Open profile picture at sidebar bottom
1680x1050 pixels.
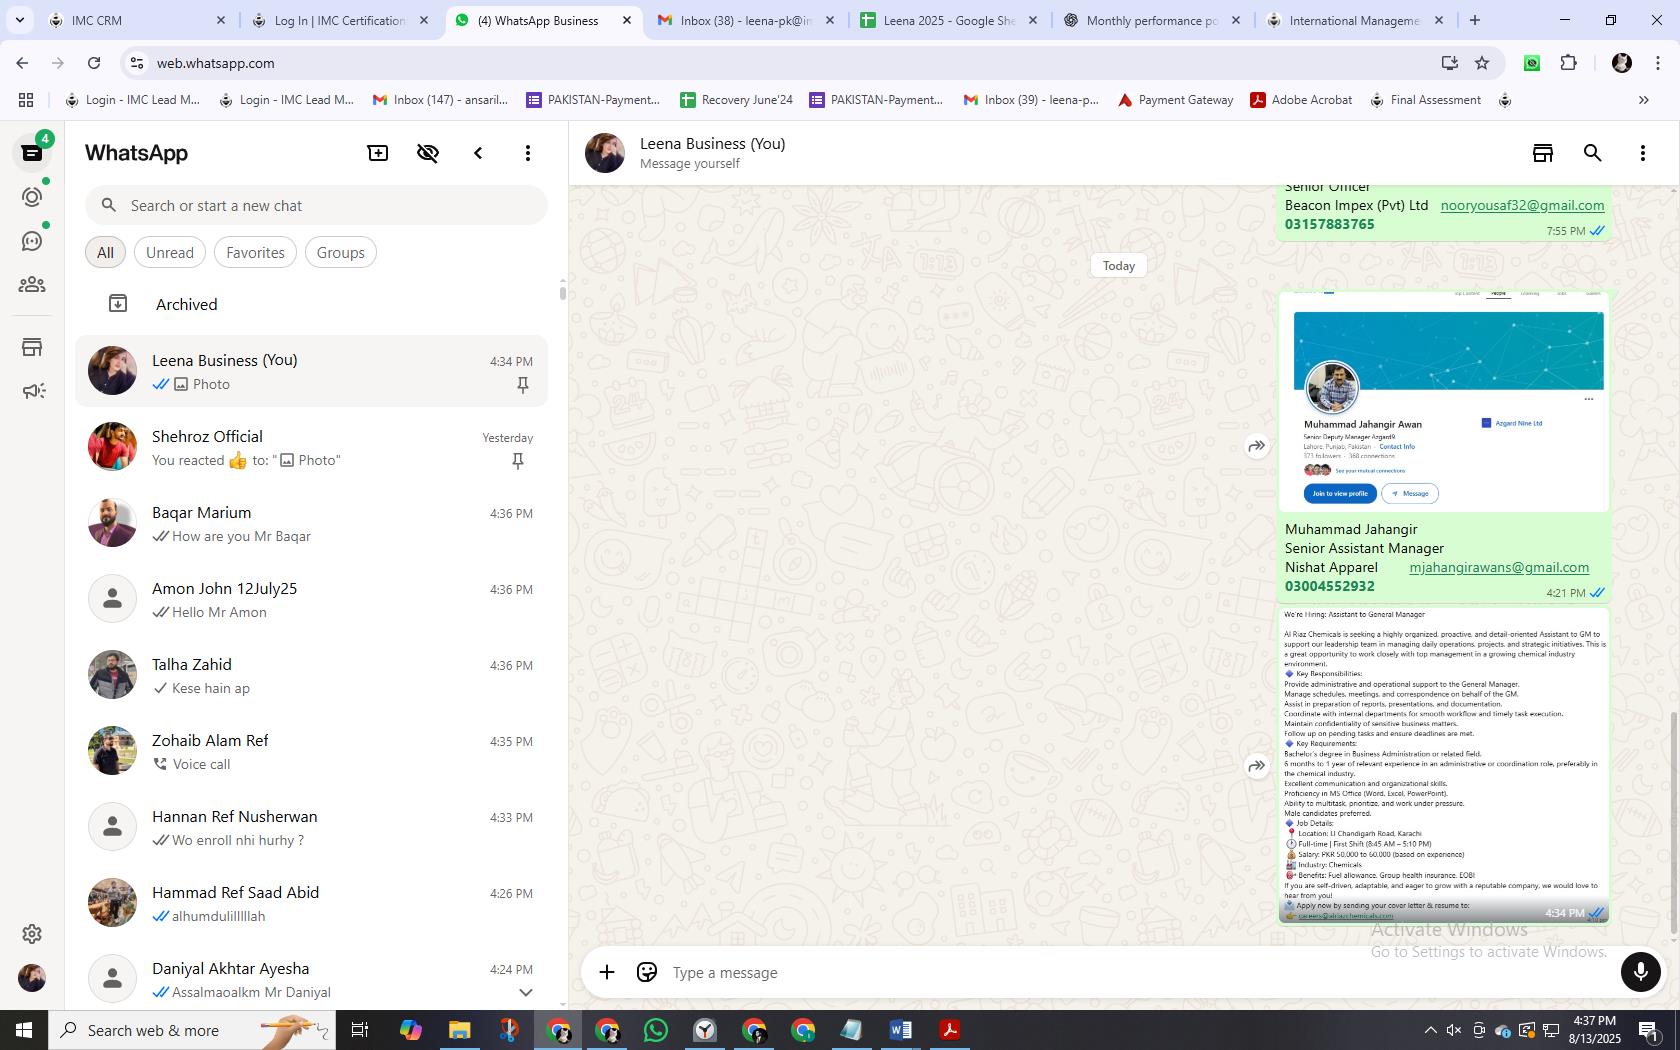[x=32, y=978]
